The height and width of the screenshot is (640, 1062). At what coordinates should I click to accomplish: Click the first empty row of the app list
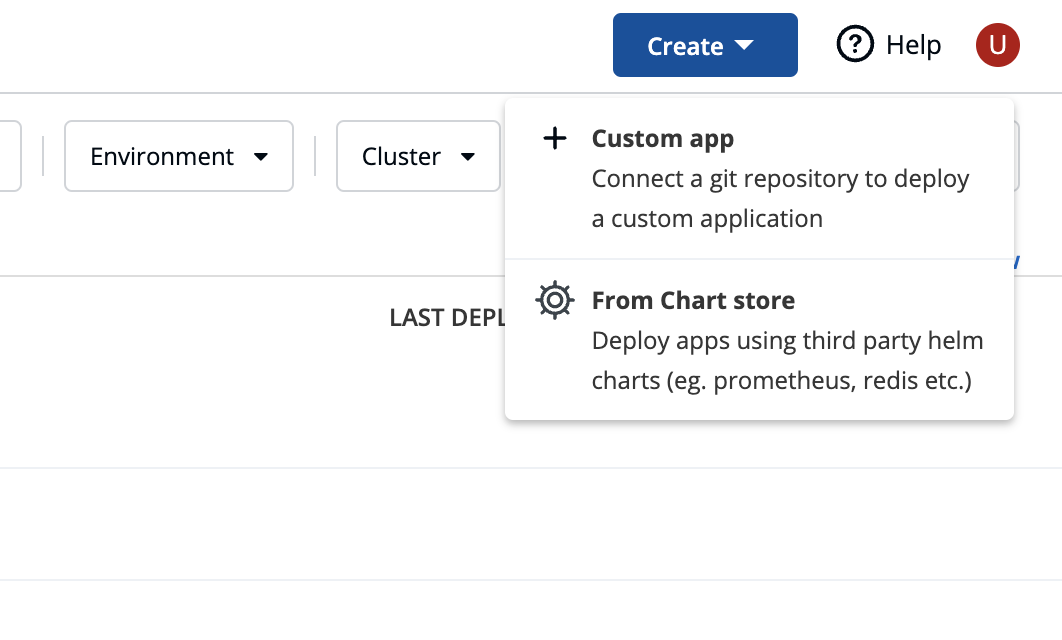click(250, 420)
